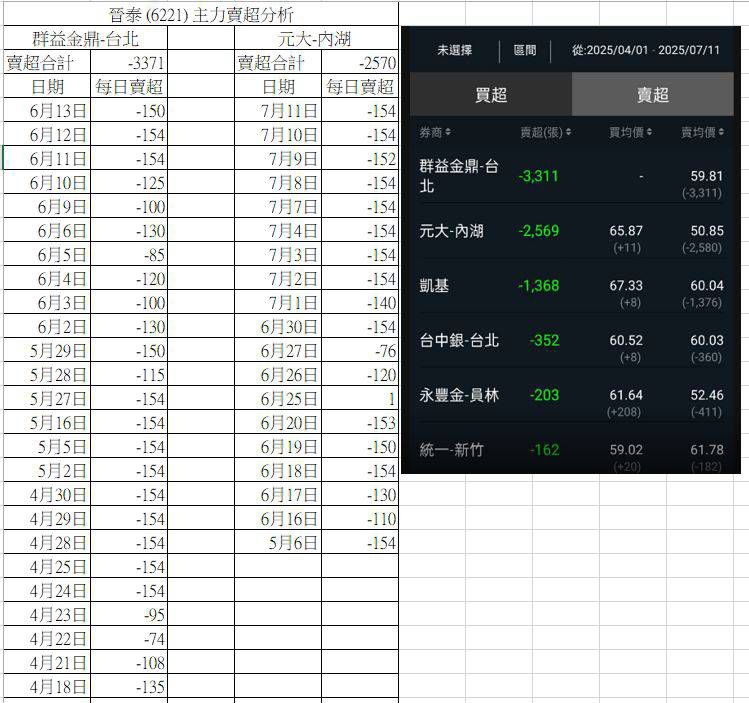Click the -352 sell value

(x=544, y=341)
